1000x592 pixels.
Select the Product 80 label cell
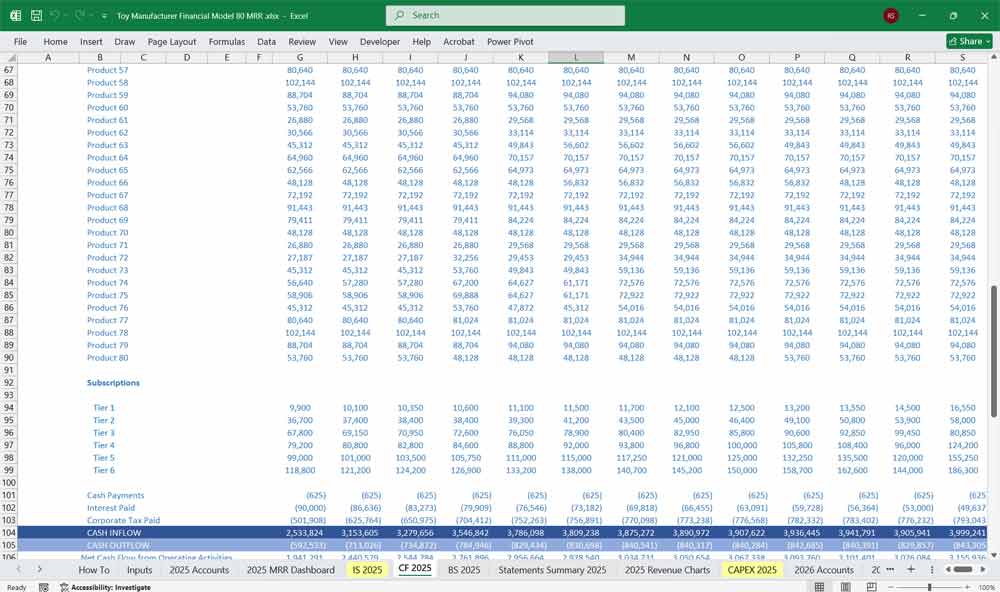(x=107, y=358)
